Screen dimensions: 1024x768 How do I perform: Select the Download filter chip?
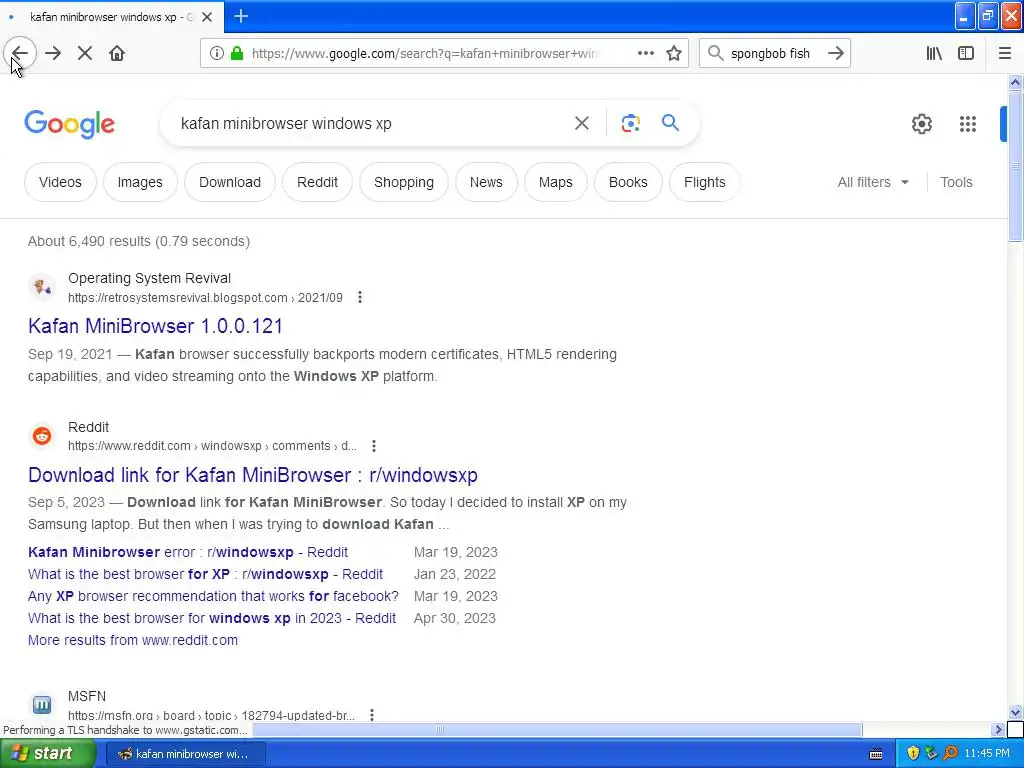click(x=230, y=182)
